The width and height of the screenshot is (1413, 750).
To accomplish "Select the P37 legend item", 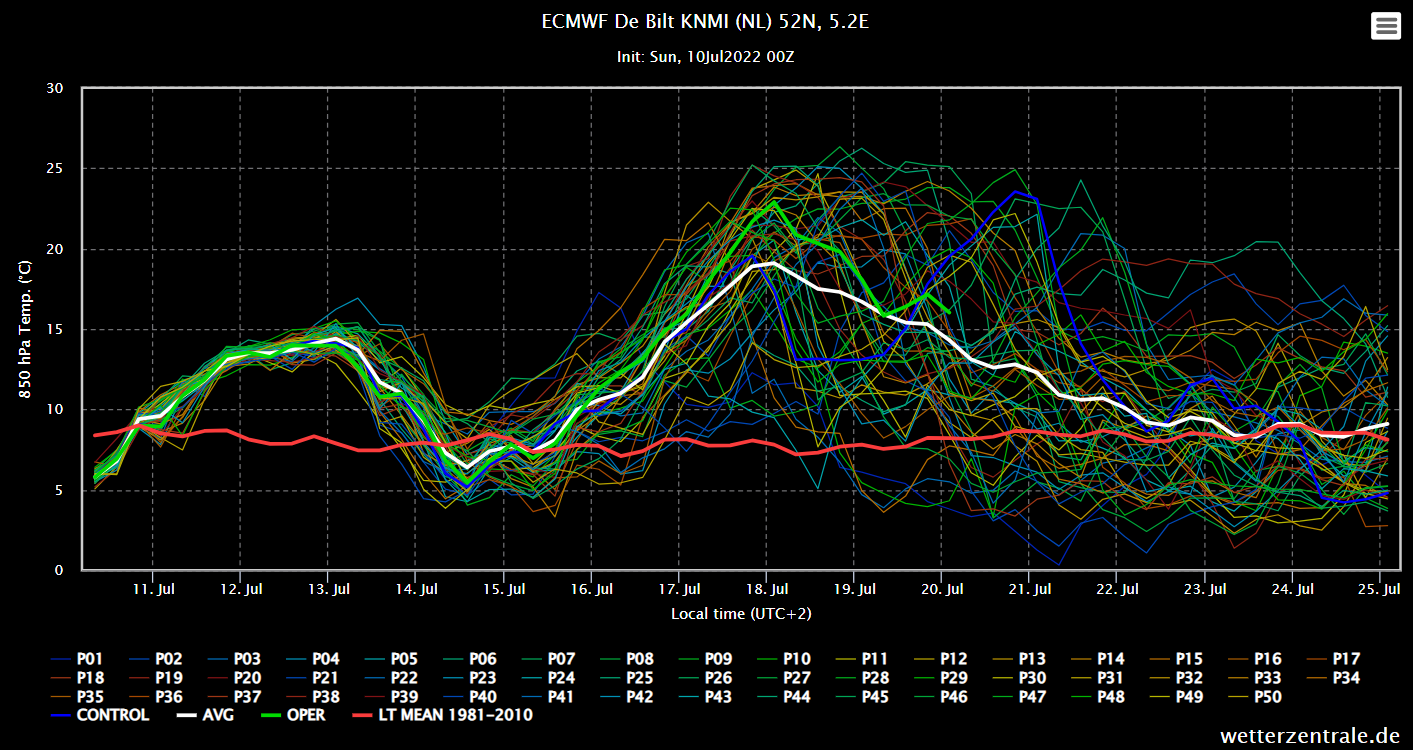I will (x=233, y=697).
